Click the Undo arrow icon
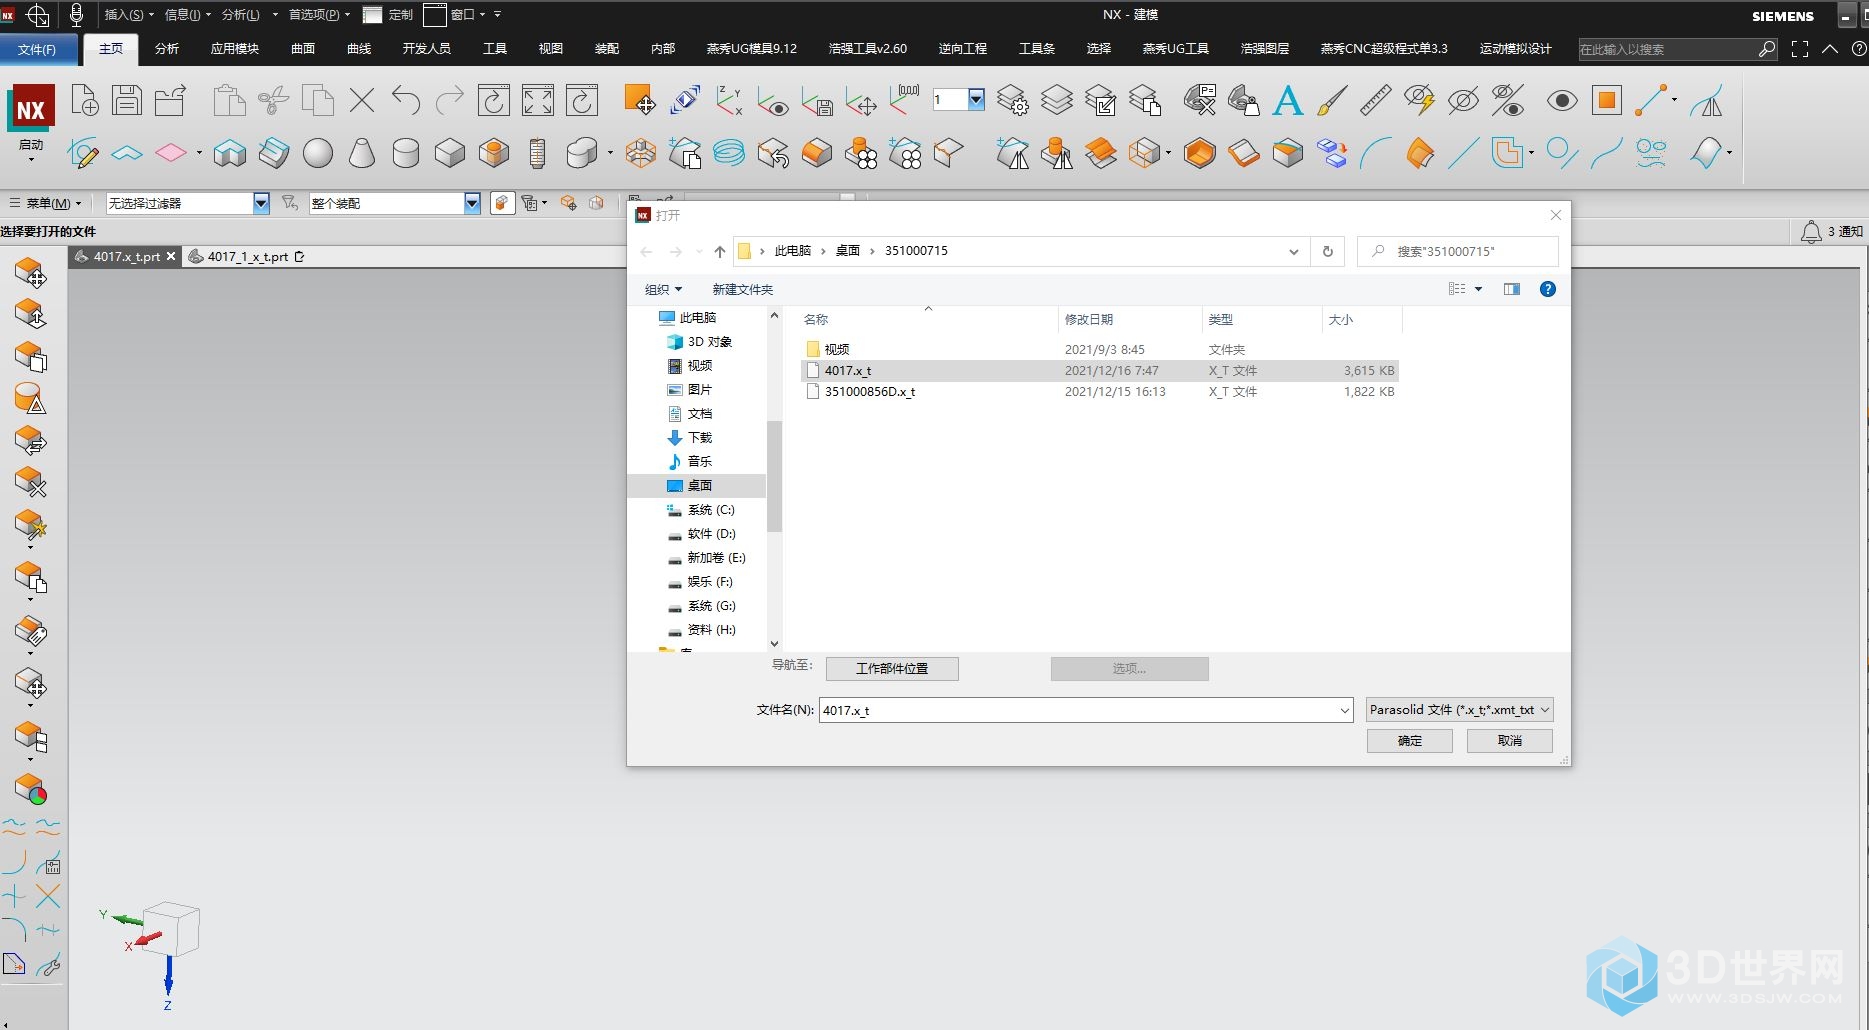The height and width of the screenshot is (1030, 1869). click(406, 100)
